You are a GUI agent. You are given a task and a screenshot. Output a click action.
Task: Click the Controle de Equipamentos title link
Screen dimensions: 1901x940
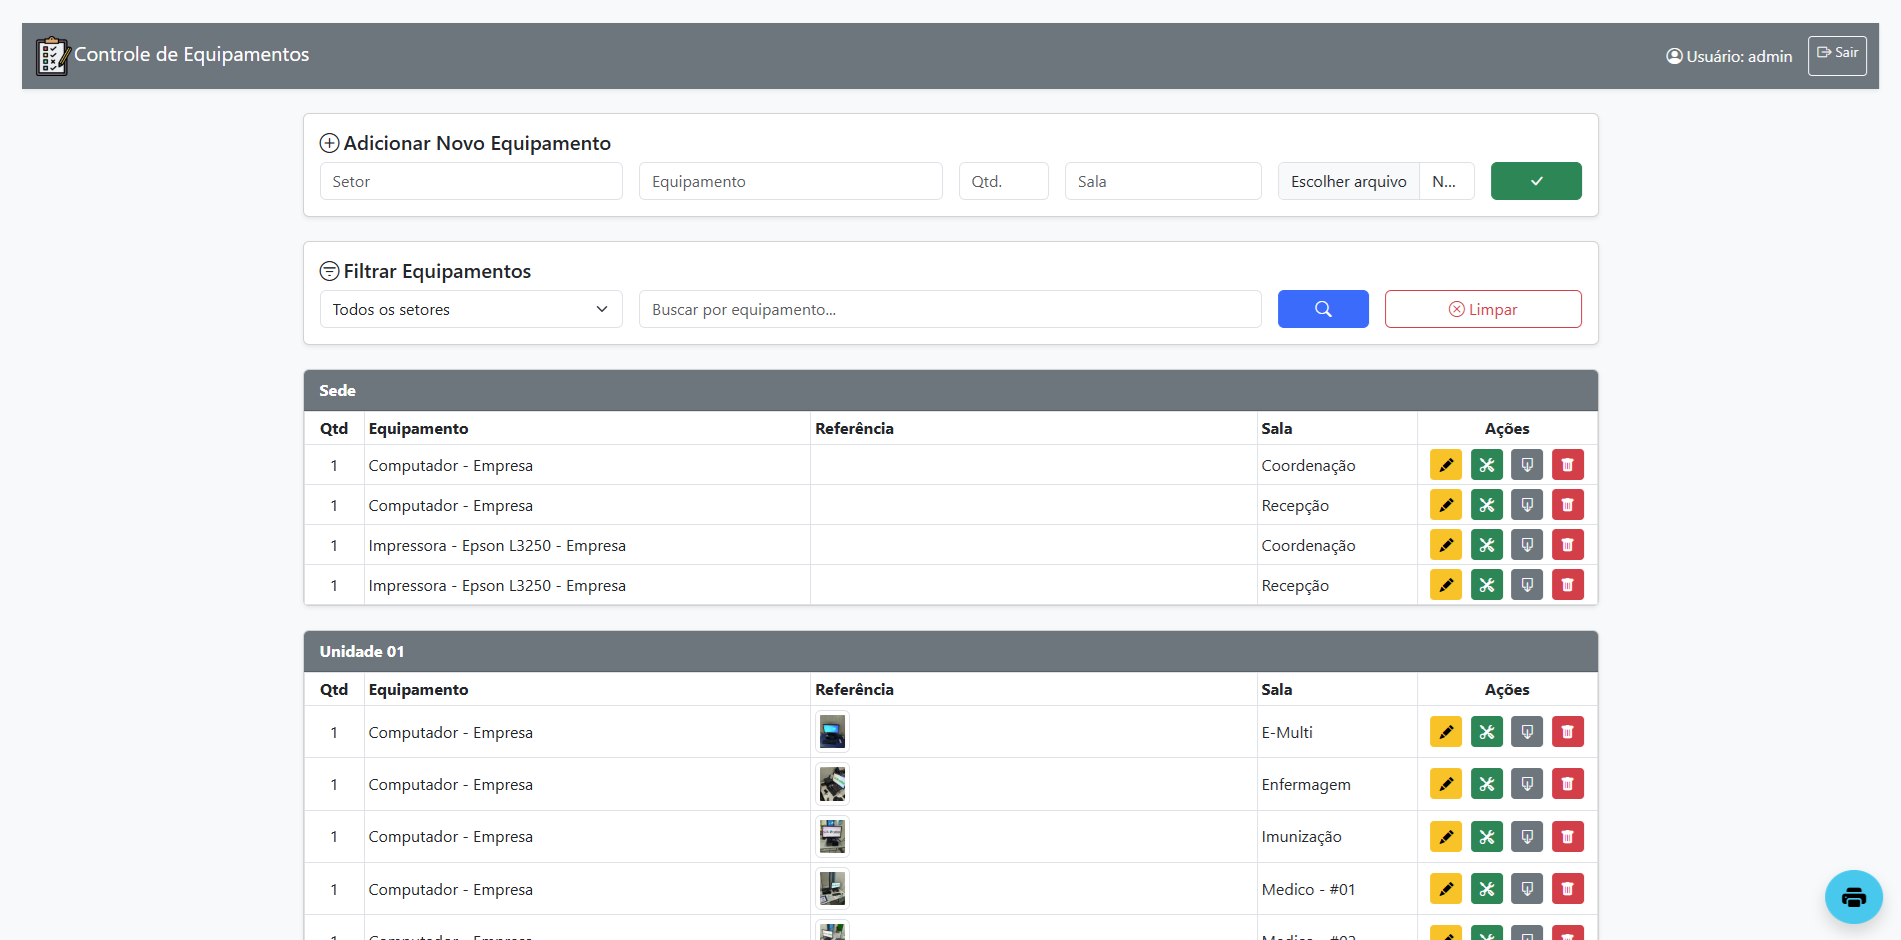pyautogui.click(x=191, y=55)
